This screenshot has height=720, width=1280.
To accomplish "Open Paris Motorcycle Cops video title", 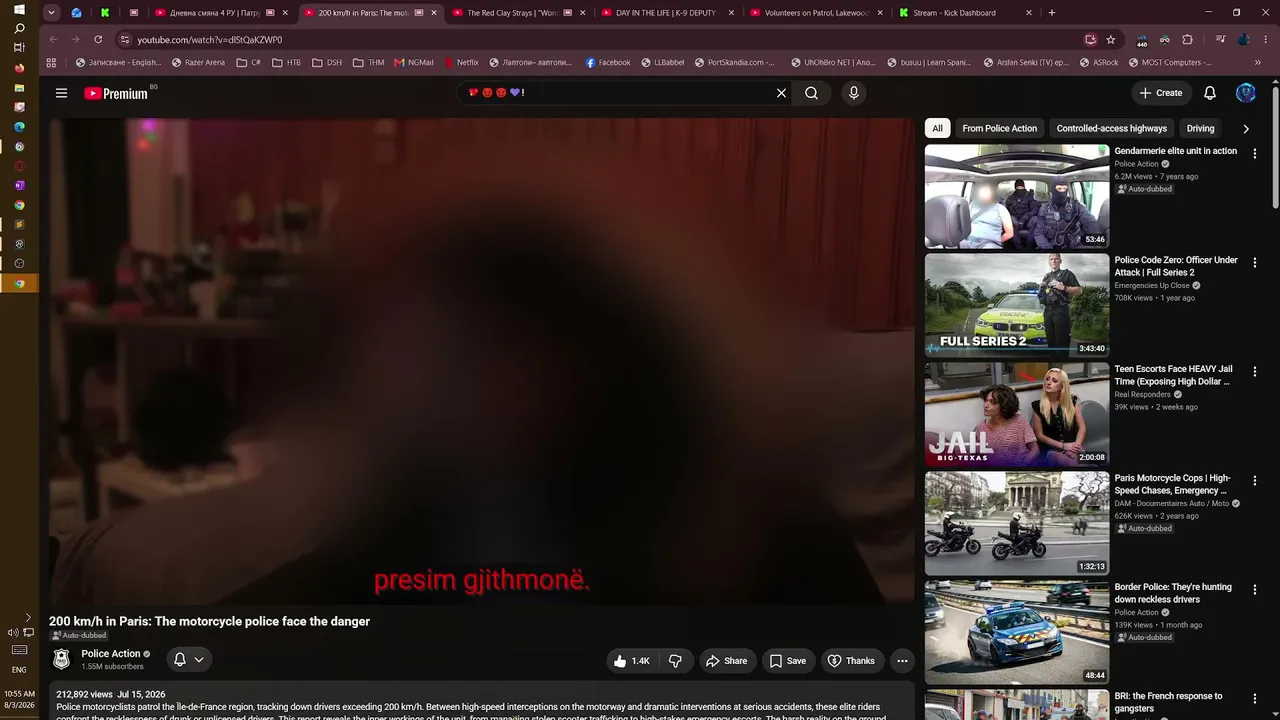I will 1173,484.
